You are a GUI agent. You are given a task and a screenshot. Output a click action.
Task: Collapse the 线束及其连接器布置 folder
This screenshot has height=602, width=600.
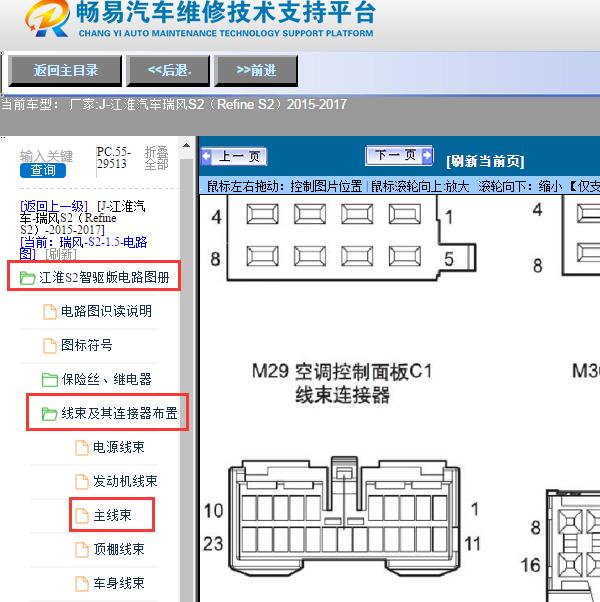pyautogui.click(x=119, y=413)
